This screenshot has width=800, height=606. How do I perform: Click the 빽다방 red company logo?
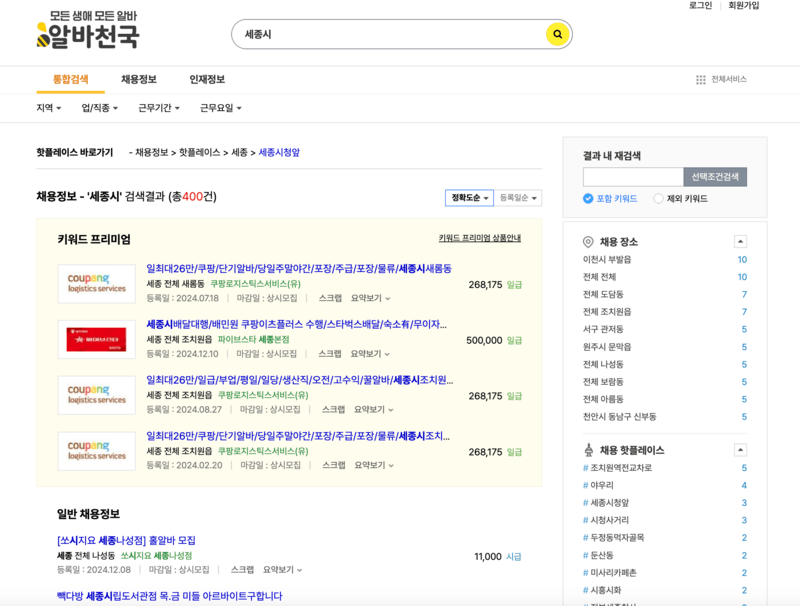click(95, 340)
